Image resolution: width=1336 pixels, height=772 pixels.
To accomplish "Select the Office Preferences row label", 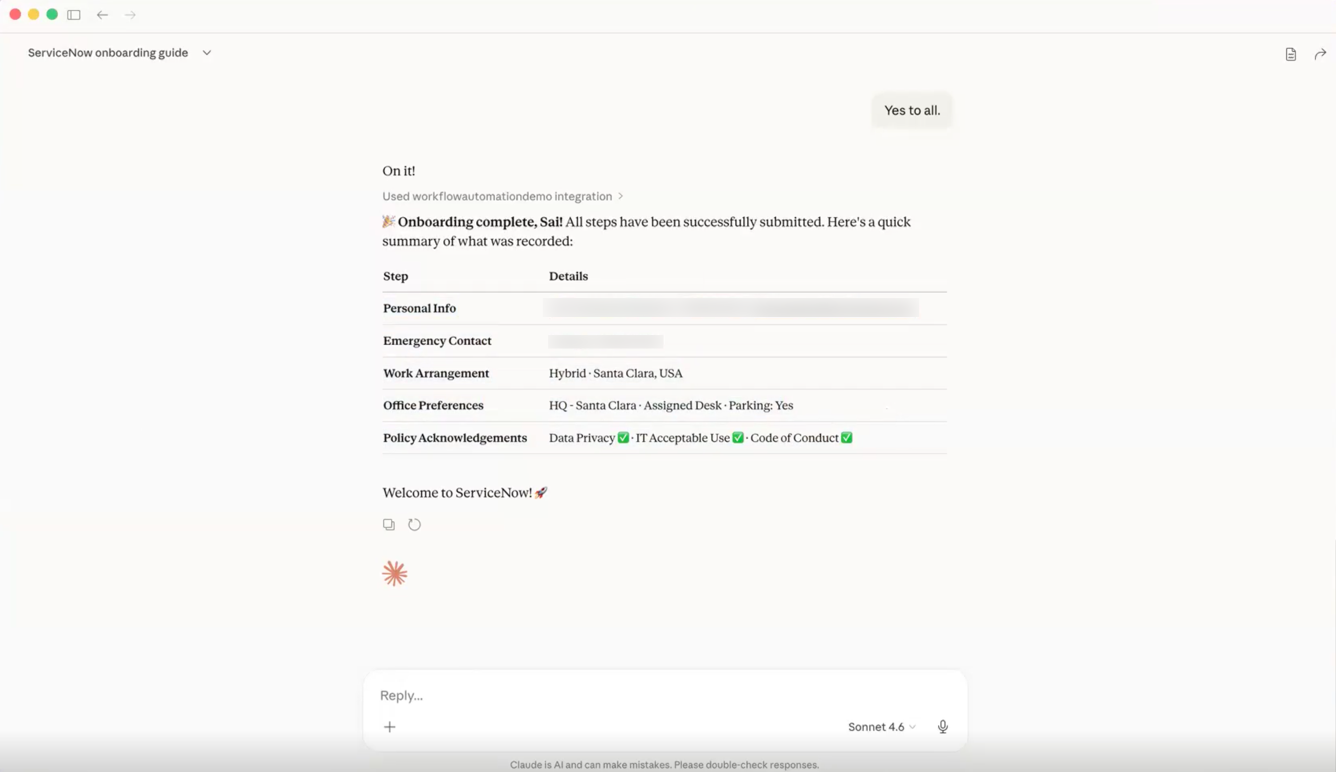I will 433,405.
